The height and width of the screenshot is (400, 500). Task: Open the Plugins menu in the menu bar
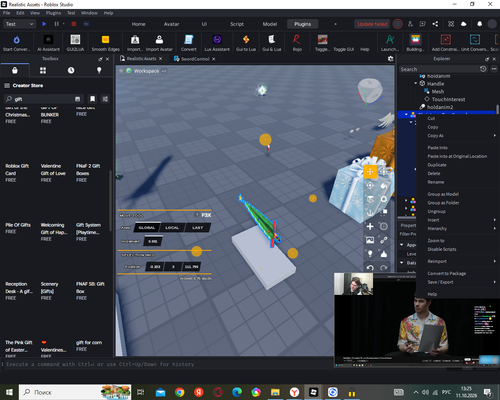point(53,13)
